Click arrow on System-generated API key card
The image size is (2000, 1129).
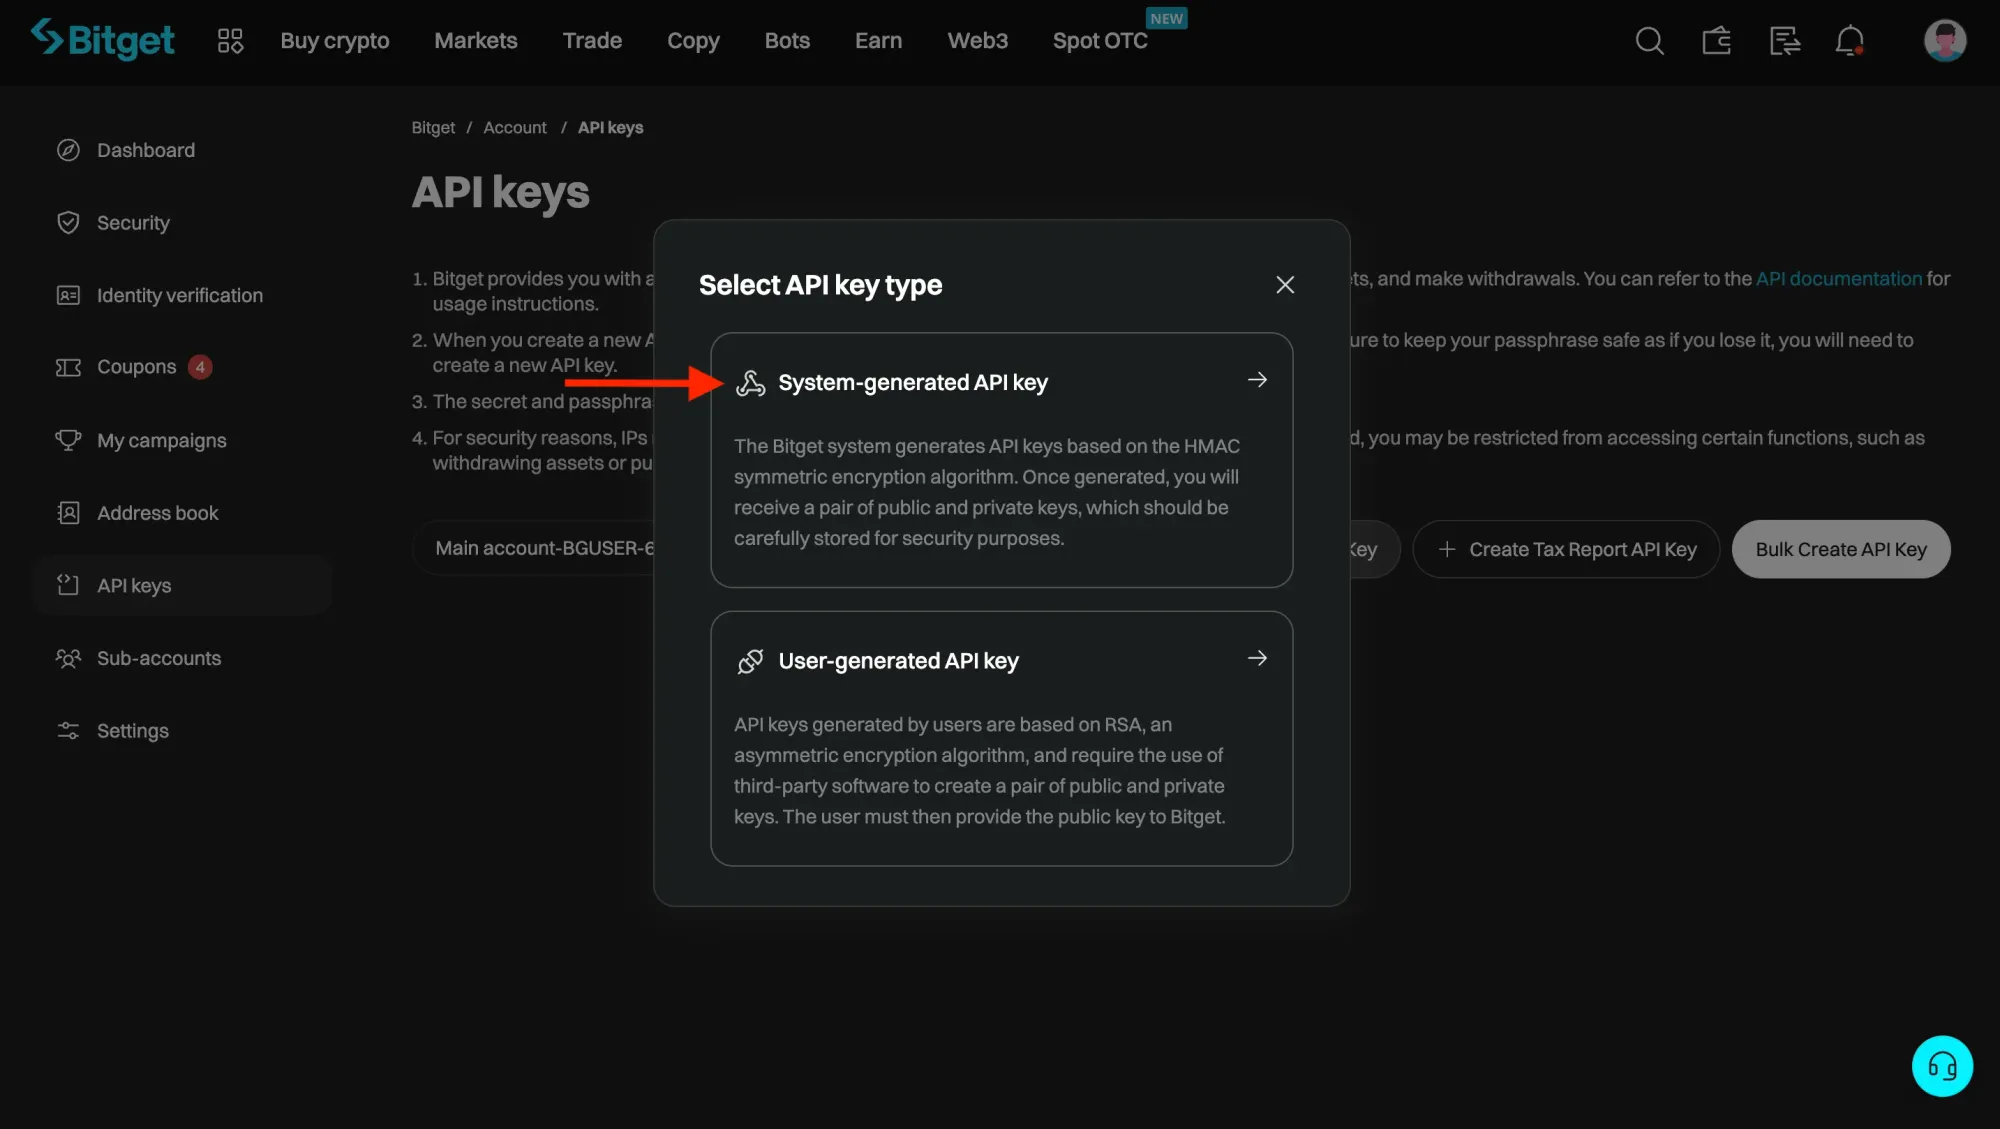tap(1257, 380)
